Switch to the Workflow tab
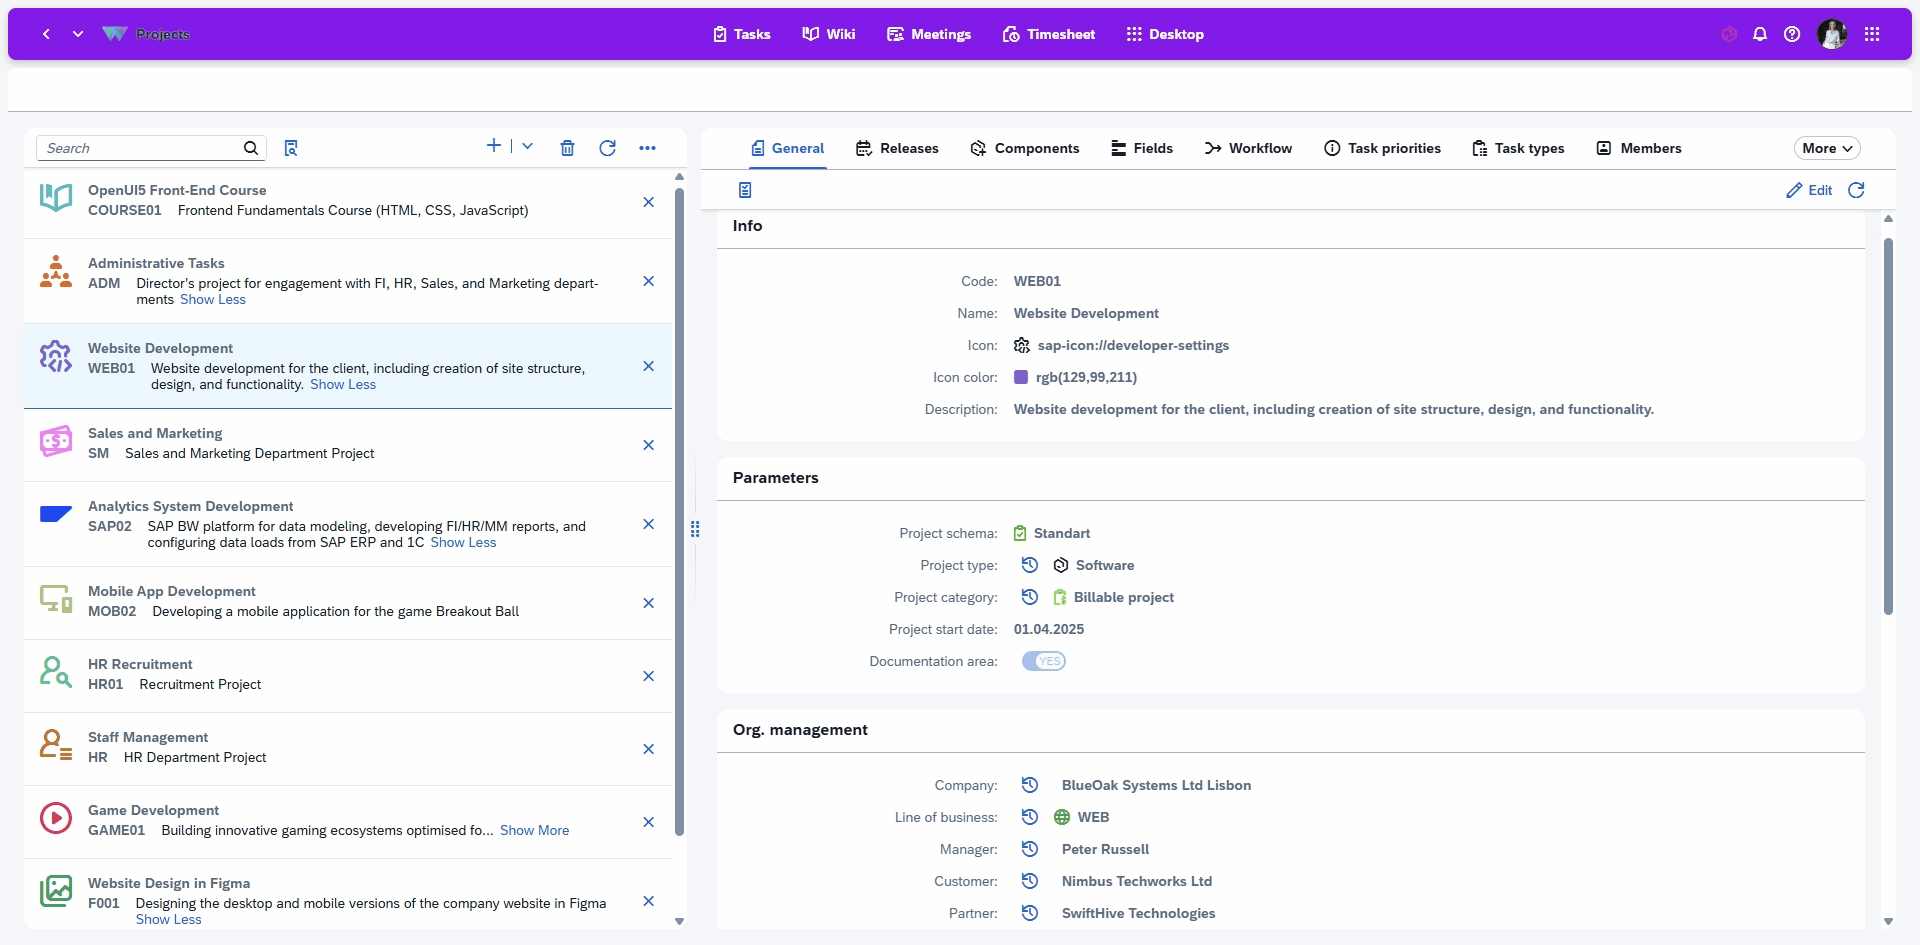This screenshot has height=945, width=1920. [1248, 148]
